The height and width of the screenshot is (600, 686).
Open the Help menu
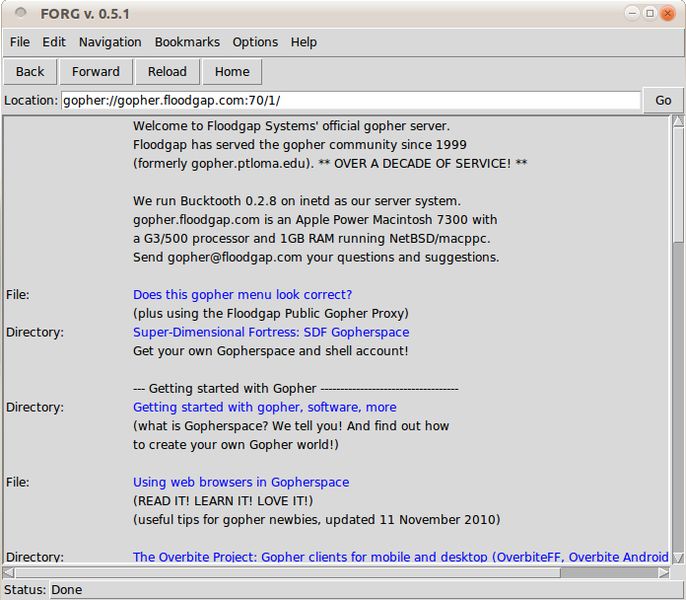tap(304, 42)
